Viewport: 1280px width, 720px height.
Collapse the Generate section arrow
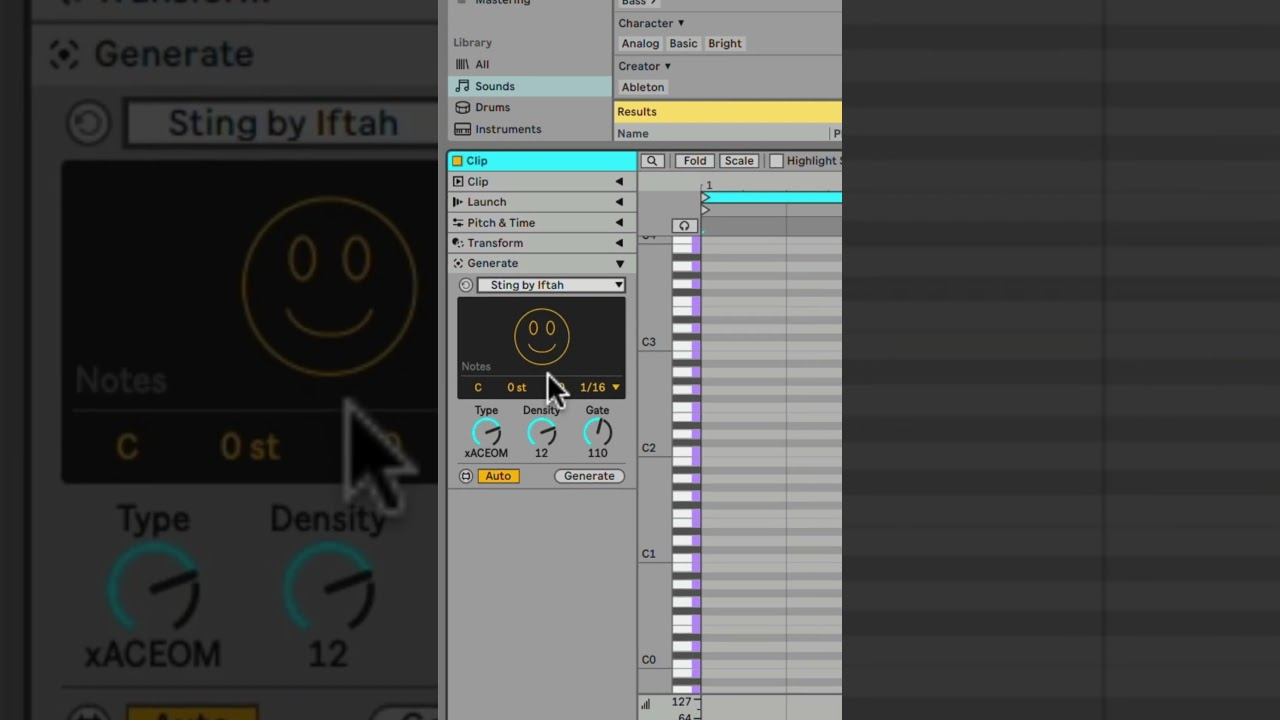[x=619, y=264]
